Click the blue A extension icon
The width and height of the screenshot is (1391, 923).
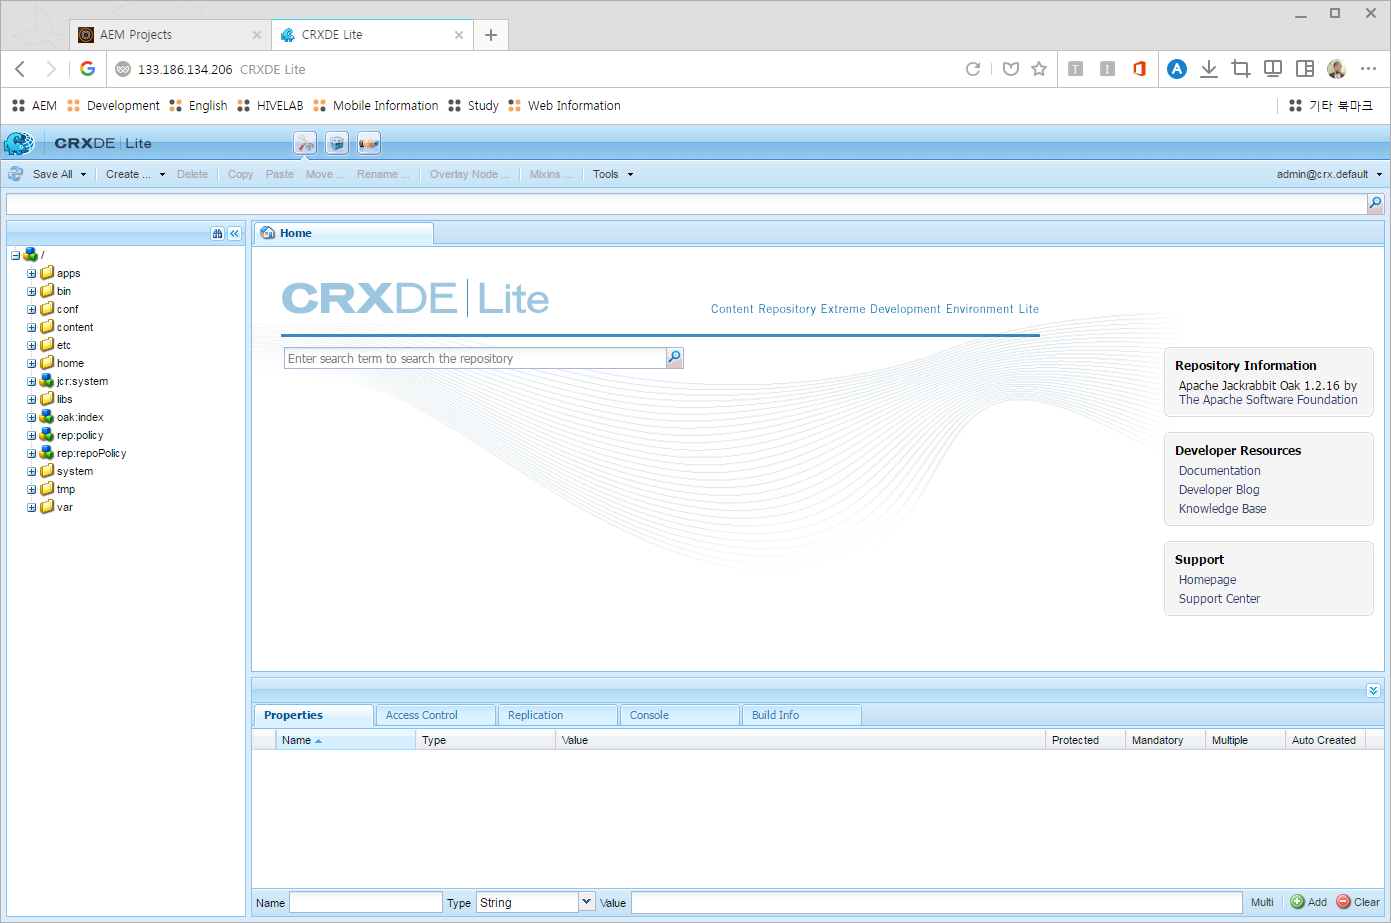pos(1177,69)
